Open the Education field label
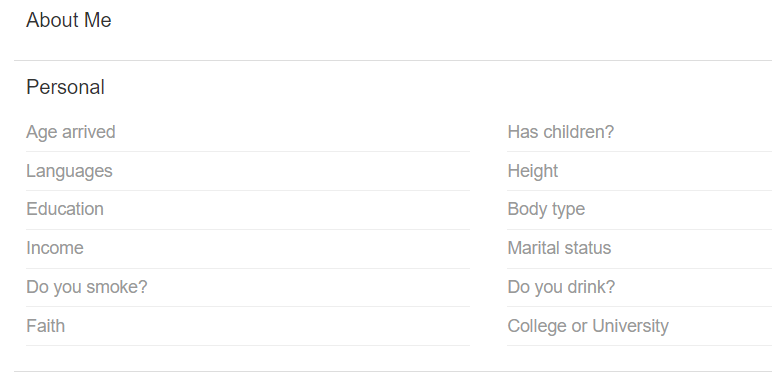This screenshot has height=388, width=772. pyautogui.click(x=65, y=209)
